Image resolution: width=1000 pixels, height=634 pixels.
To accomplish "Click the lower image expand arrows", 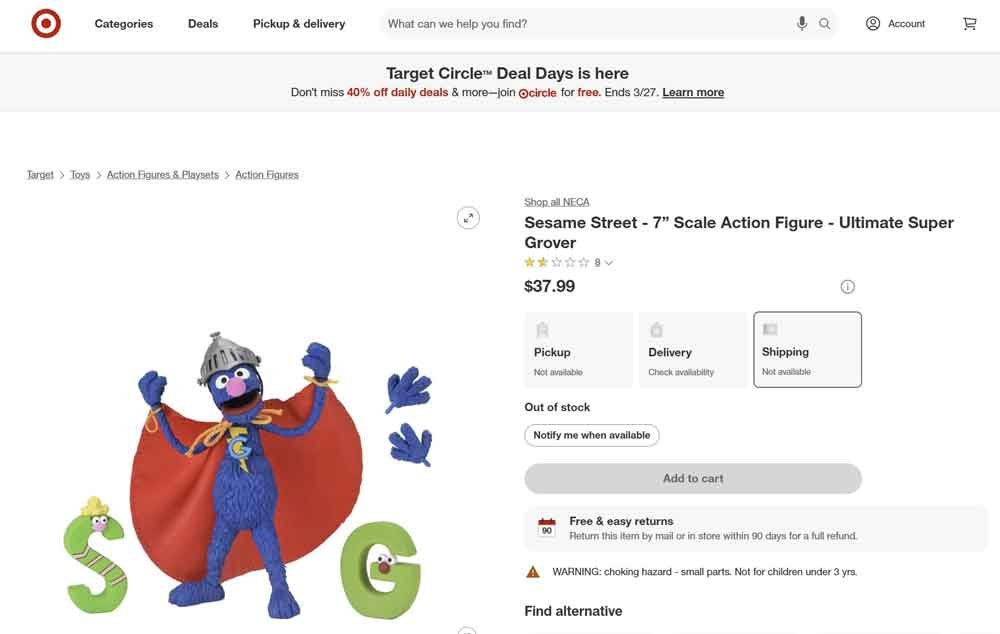I will [x=468, y=631].
